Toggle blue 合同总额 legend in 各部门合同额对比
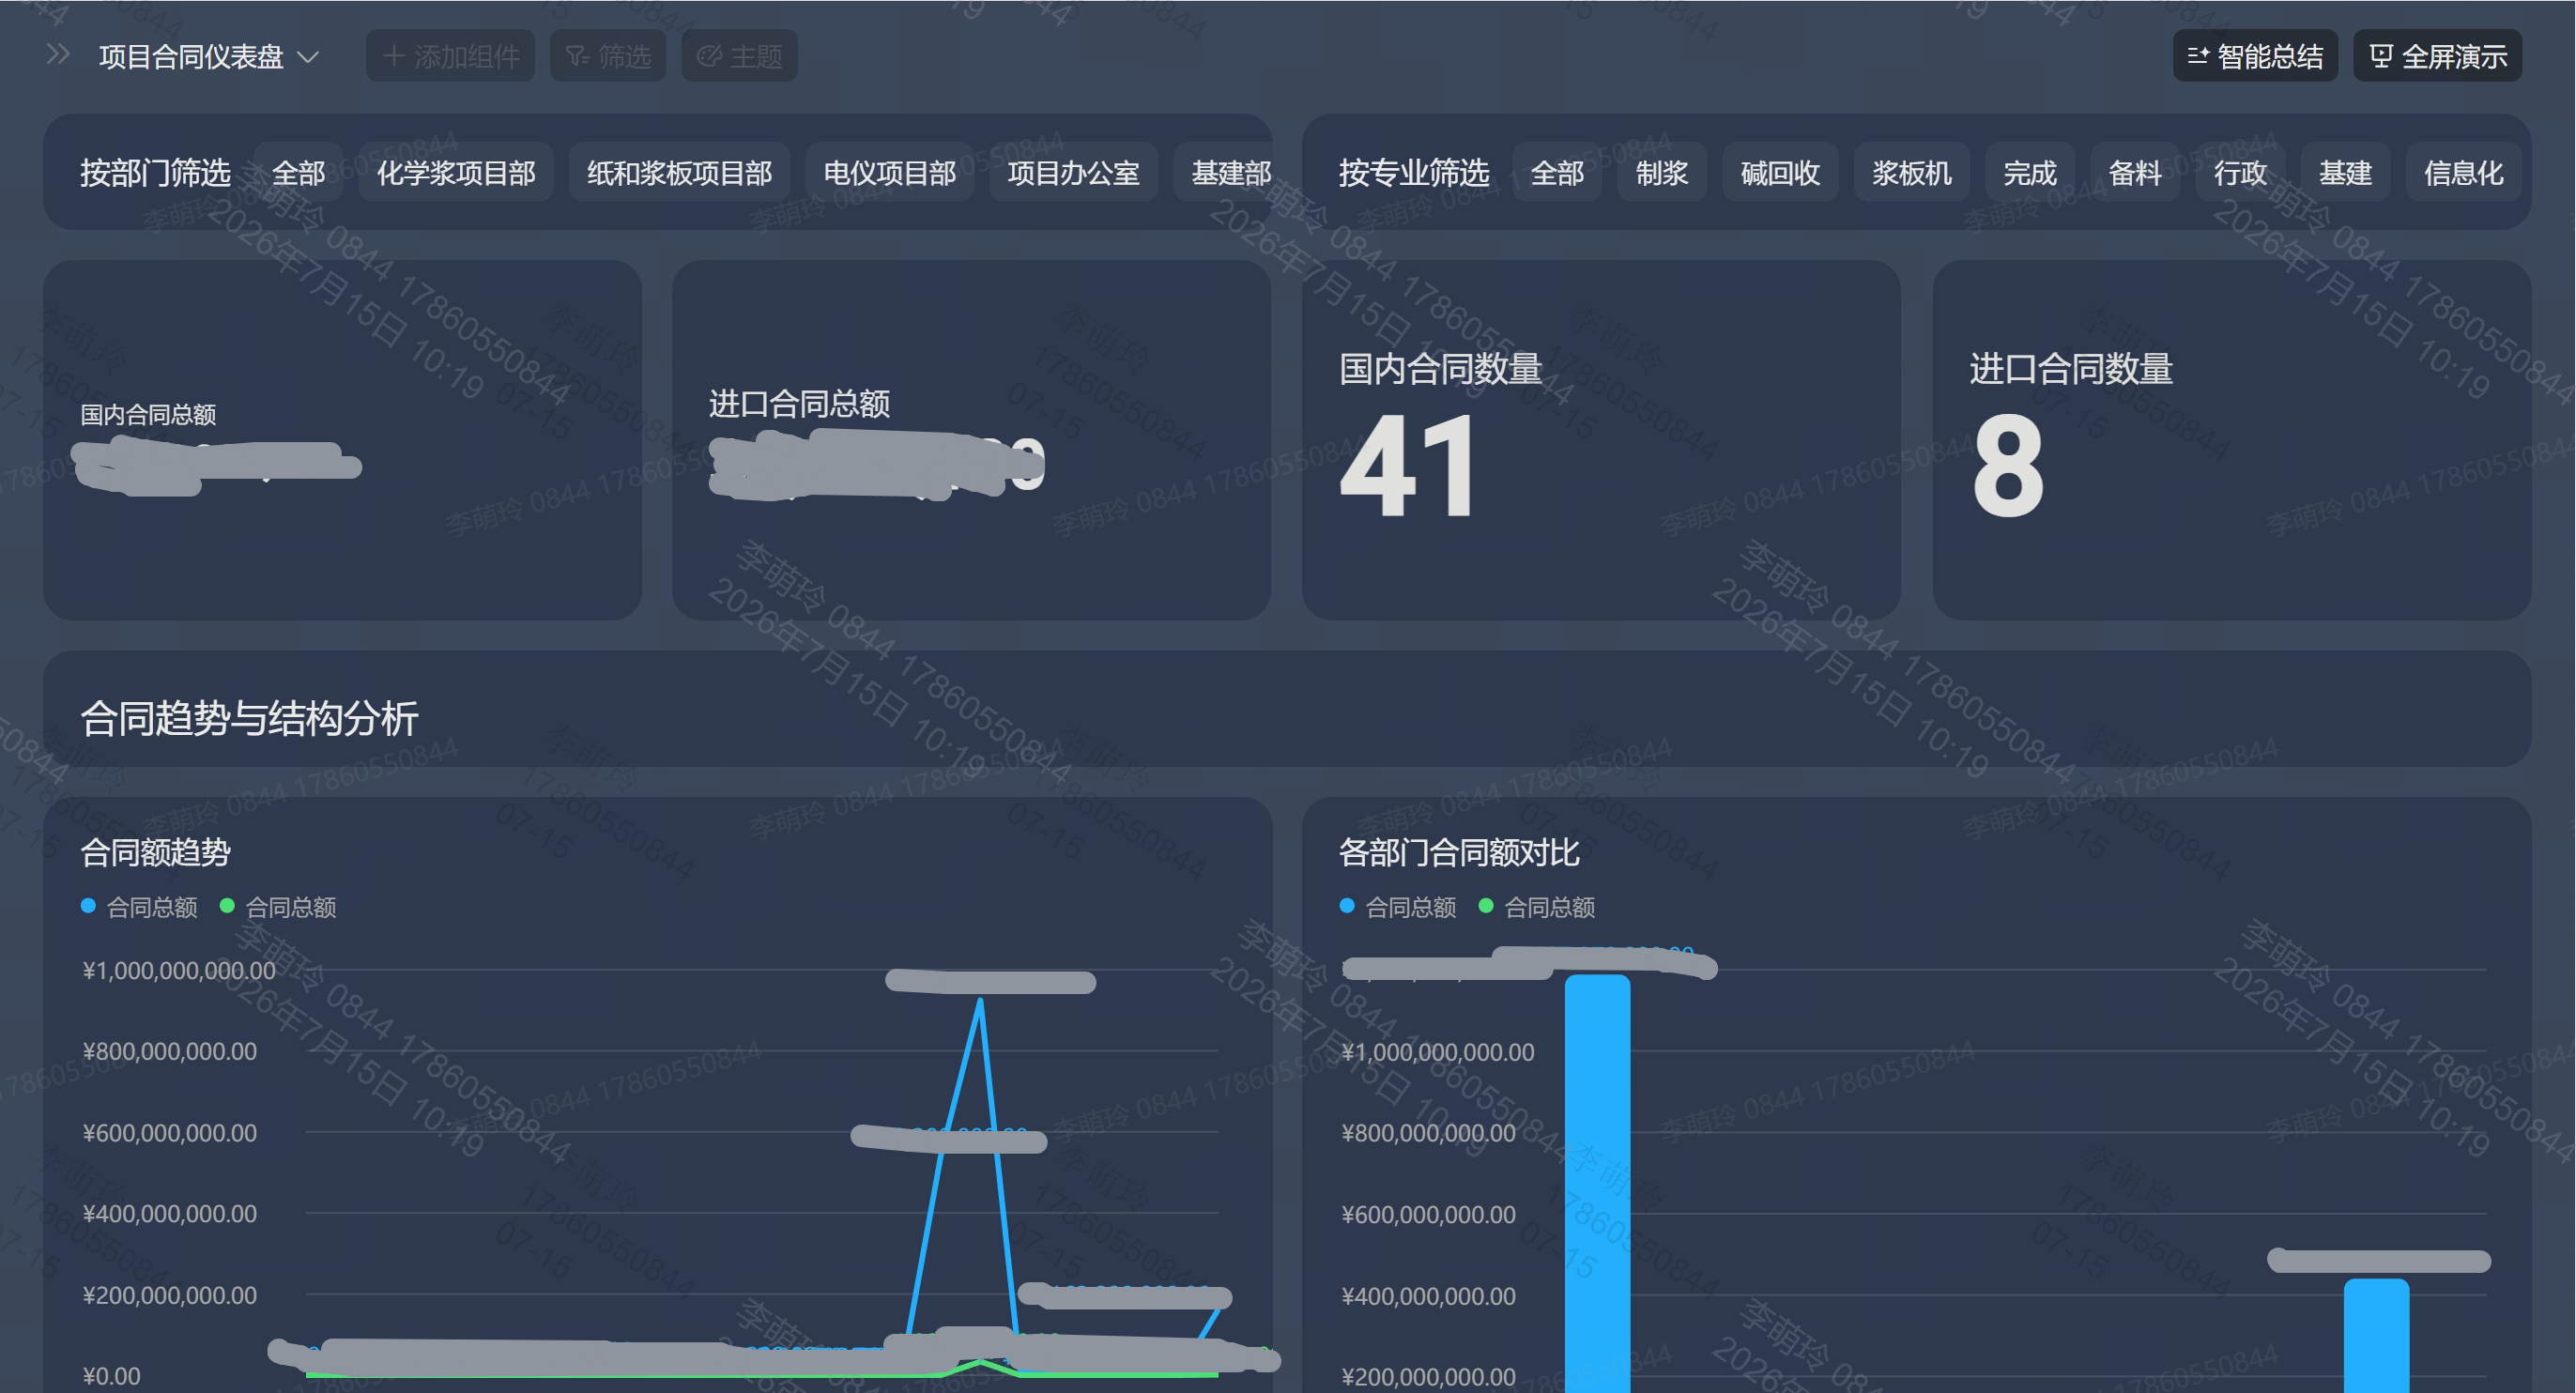Viewport: 2576px width, 1393px height. pos(1398,907)
